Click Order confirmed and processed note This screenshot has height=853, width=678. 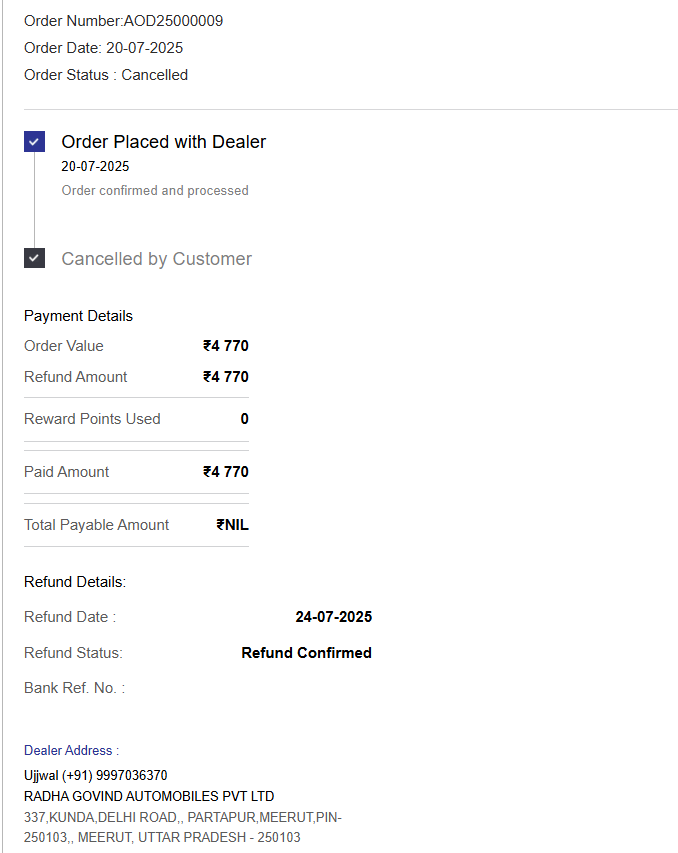(x=155, y=190)
